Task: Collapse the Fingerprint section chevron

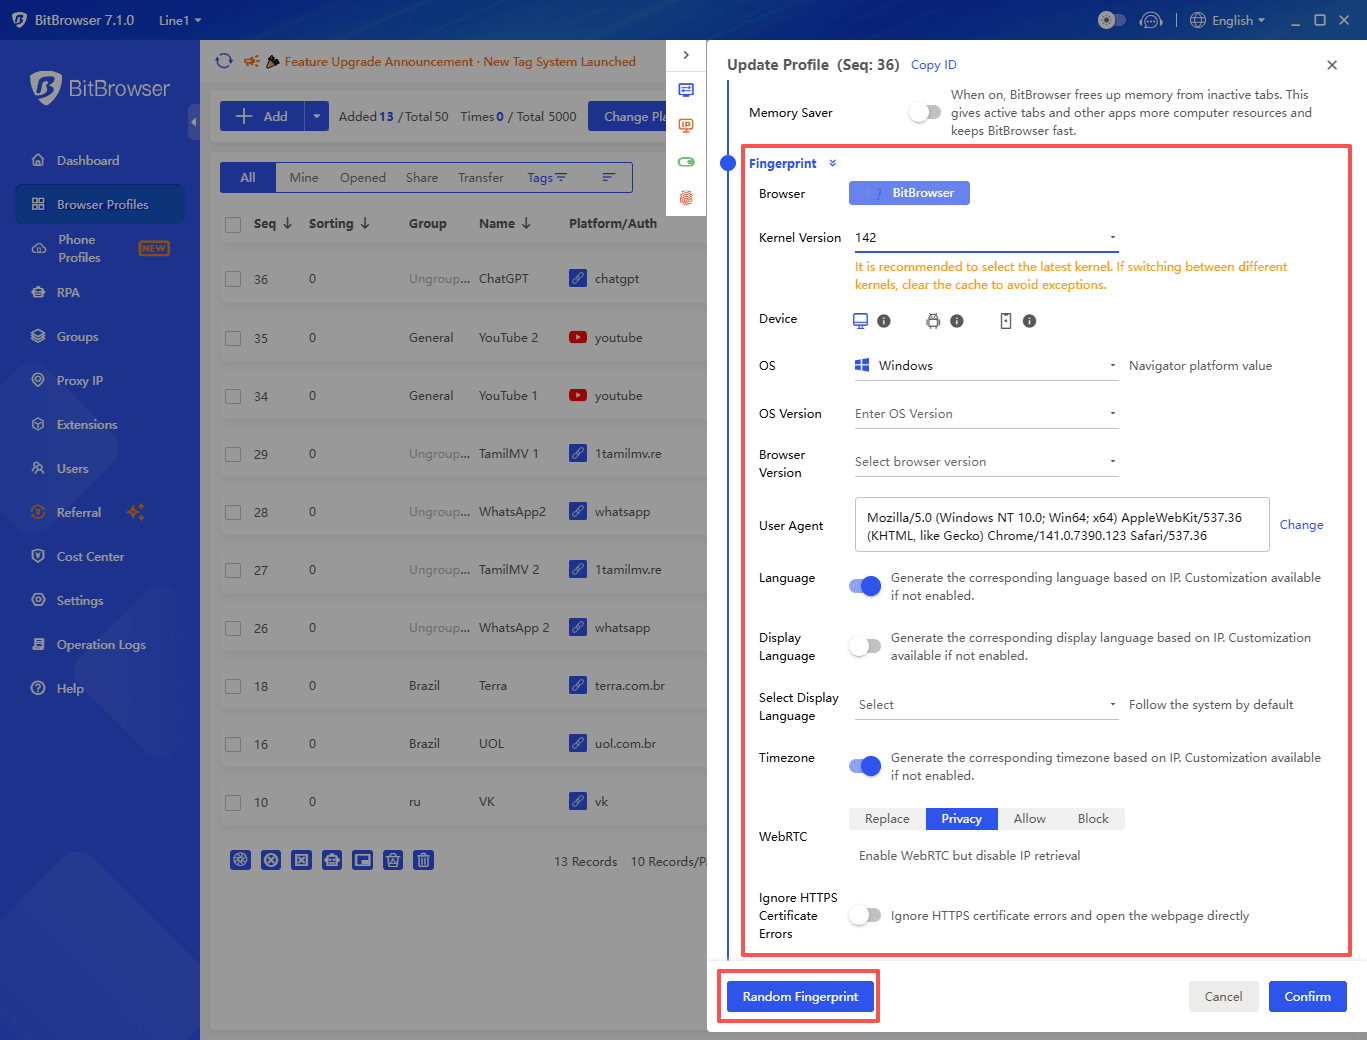Action: (x=832, y=163)
